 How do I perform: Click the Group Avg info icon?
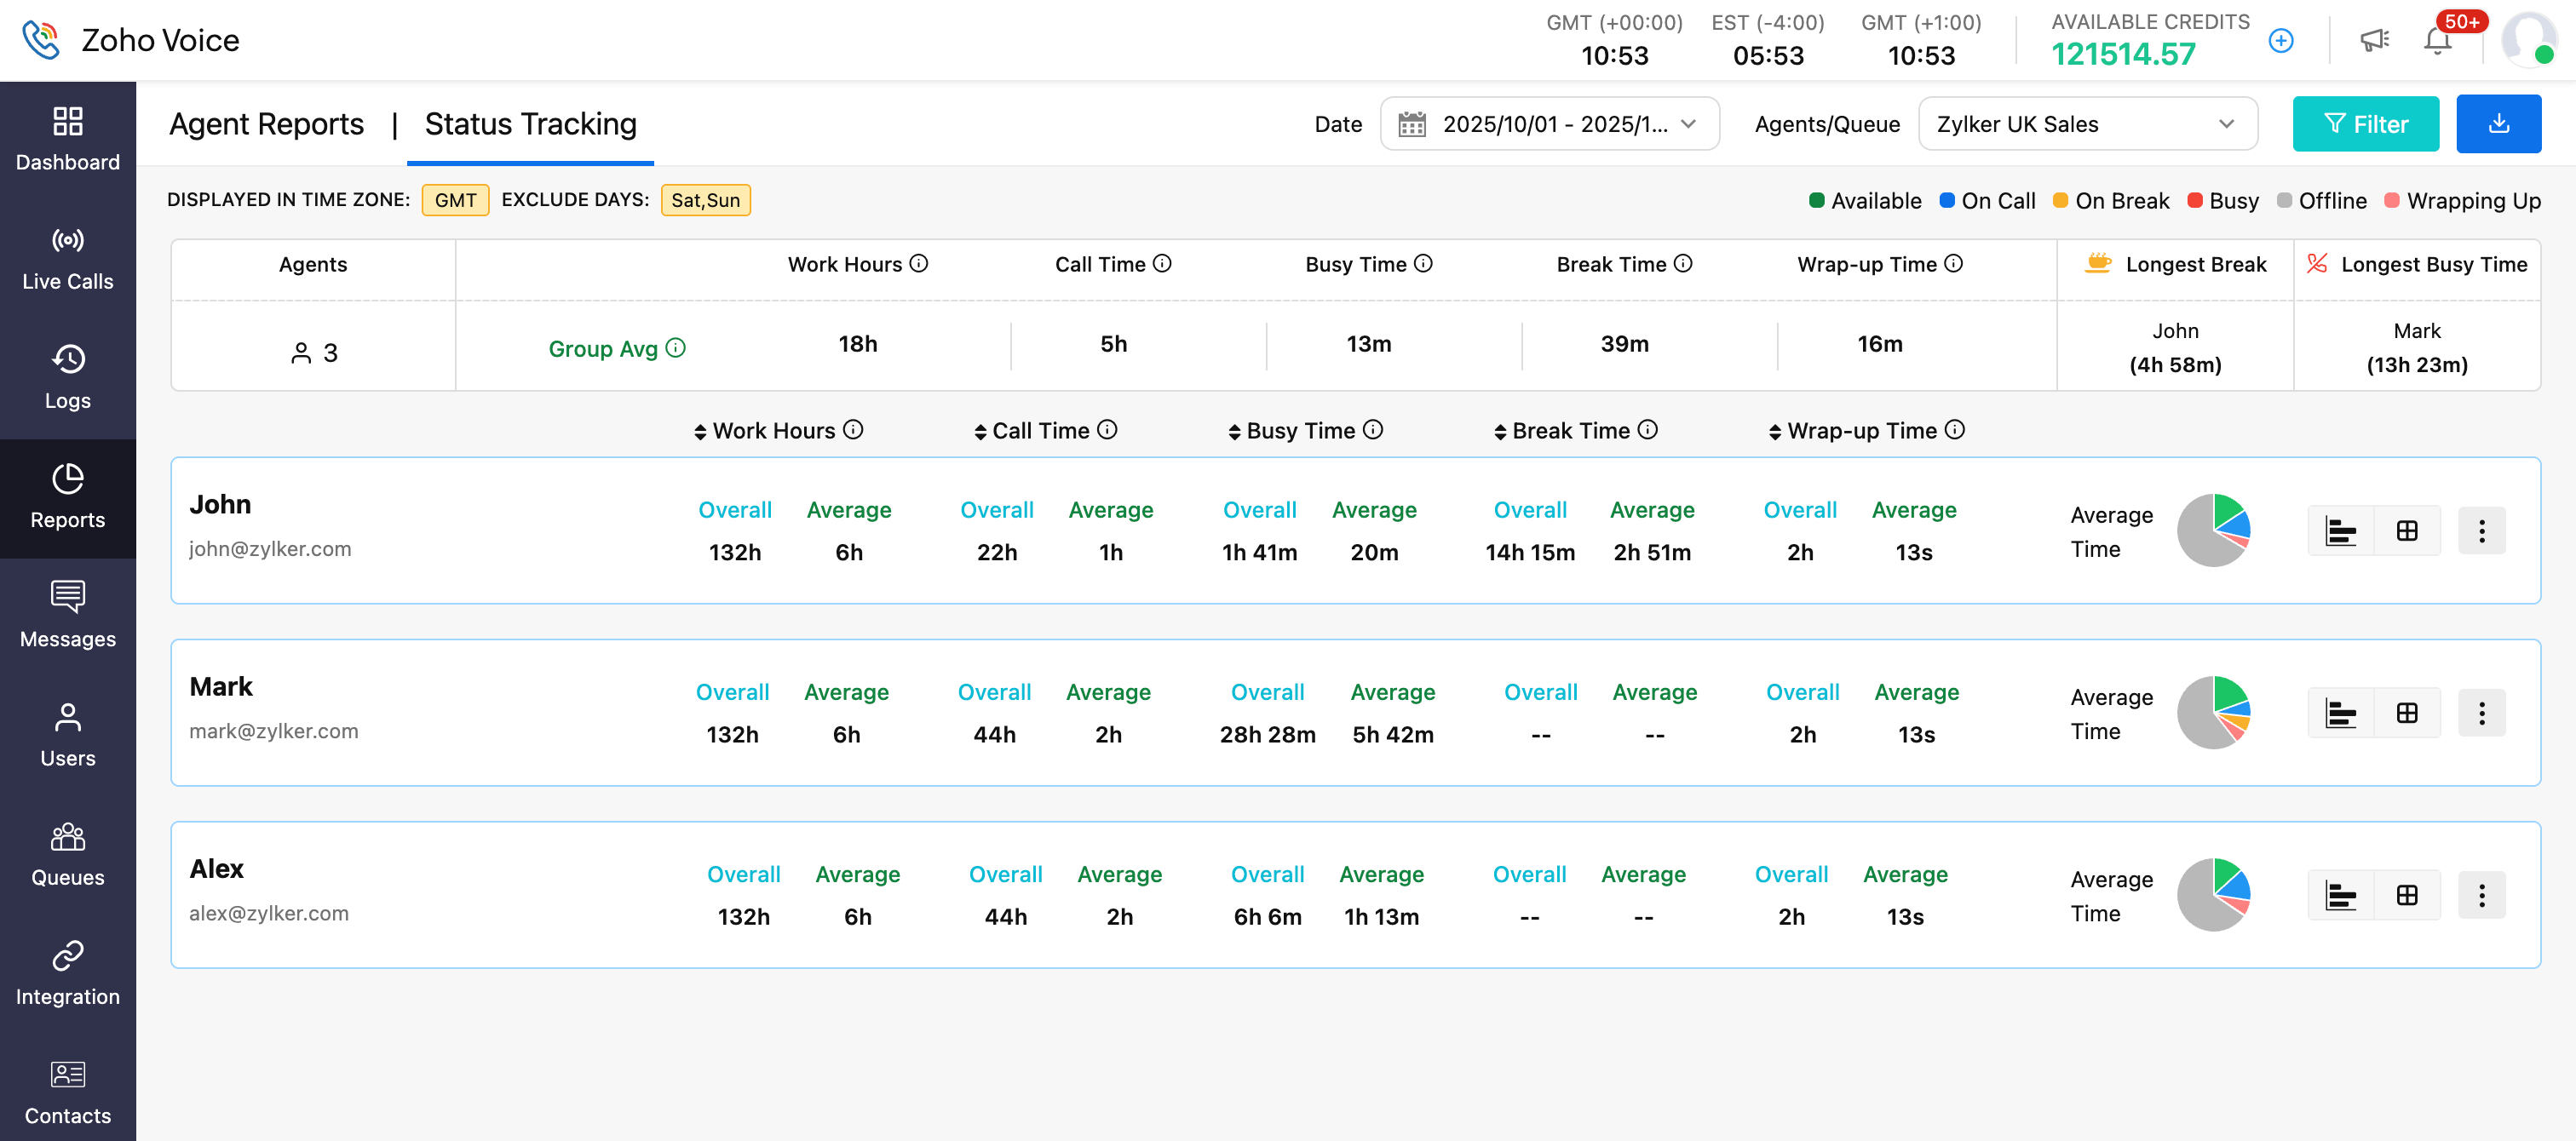[x=676, y=348]
